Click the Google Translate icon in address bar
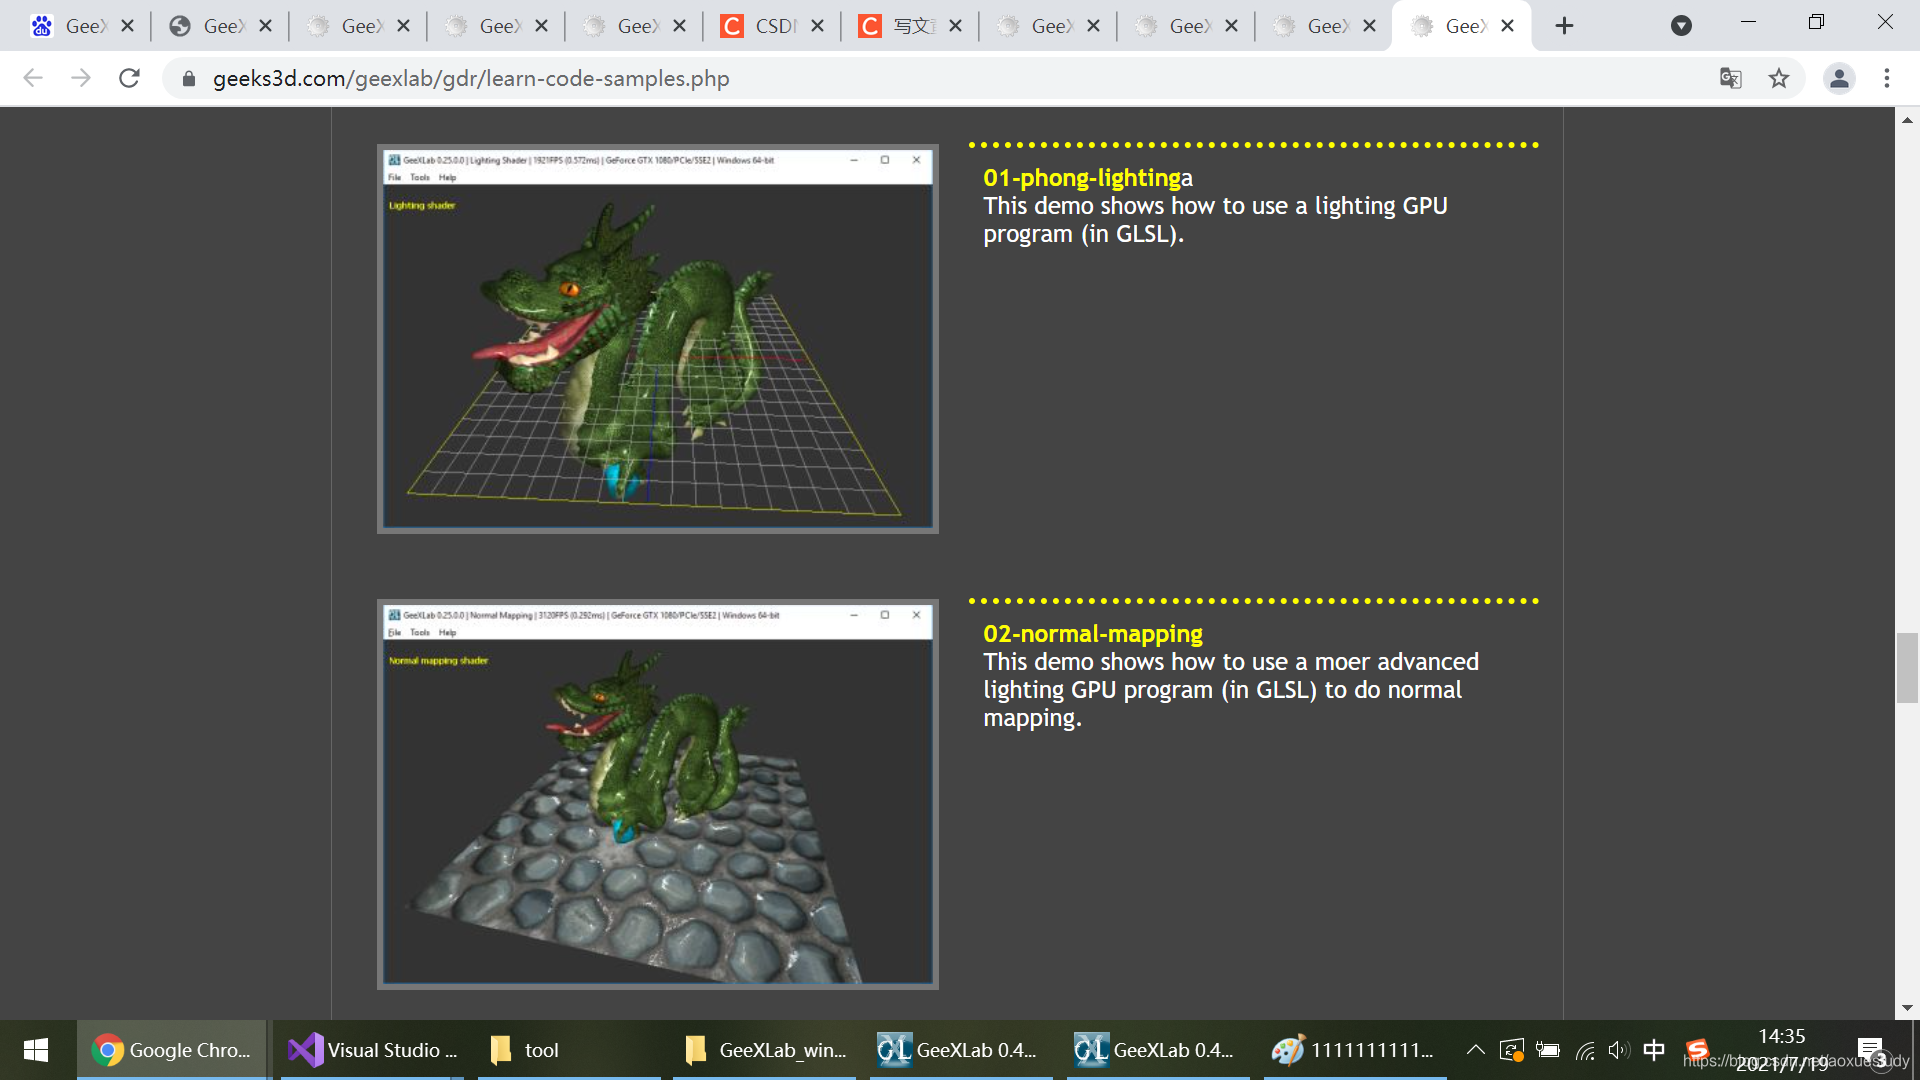Image resolution: width=1920 pixels, height=1080 pixels. click(1730, 78)
